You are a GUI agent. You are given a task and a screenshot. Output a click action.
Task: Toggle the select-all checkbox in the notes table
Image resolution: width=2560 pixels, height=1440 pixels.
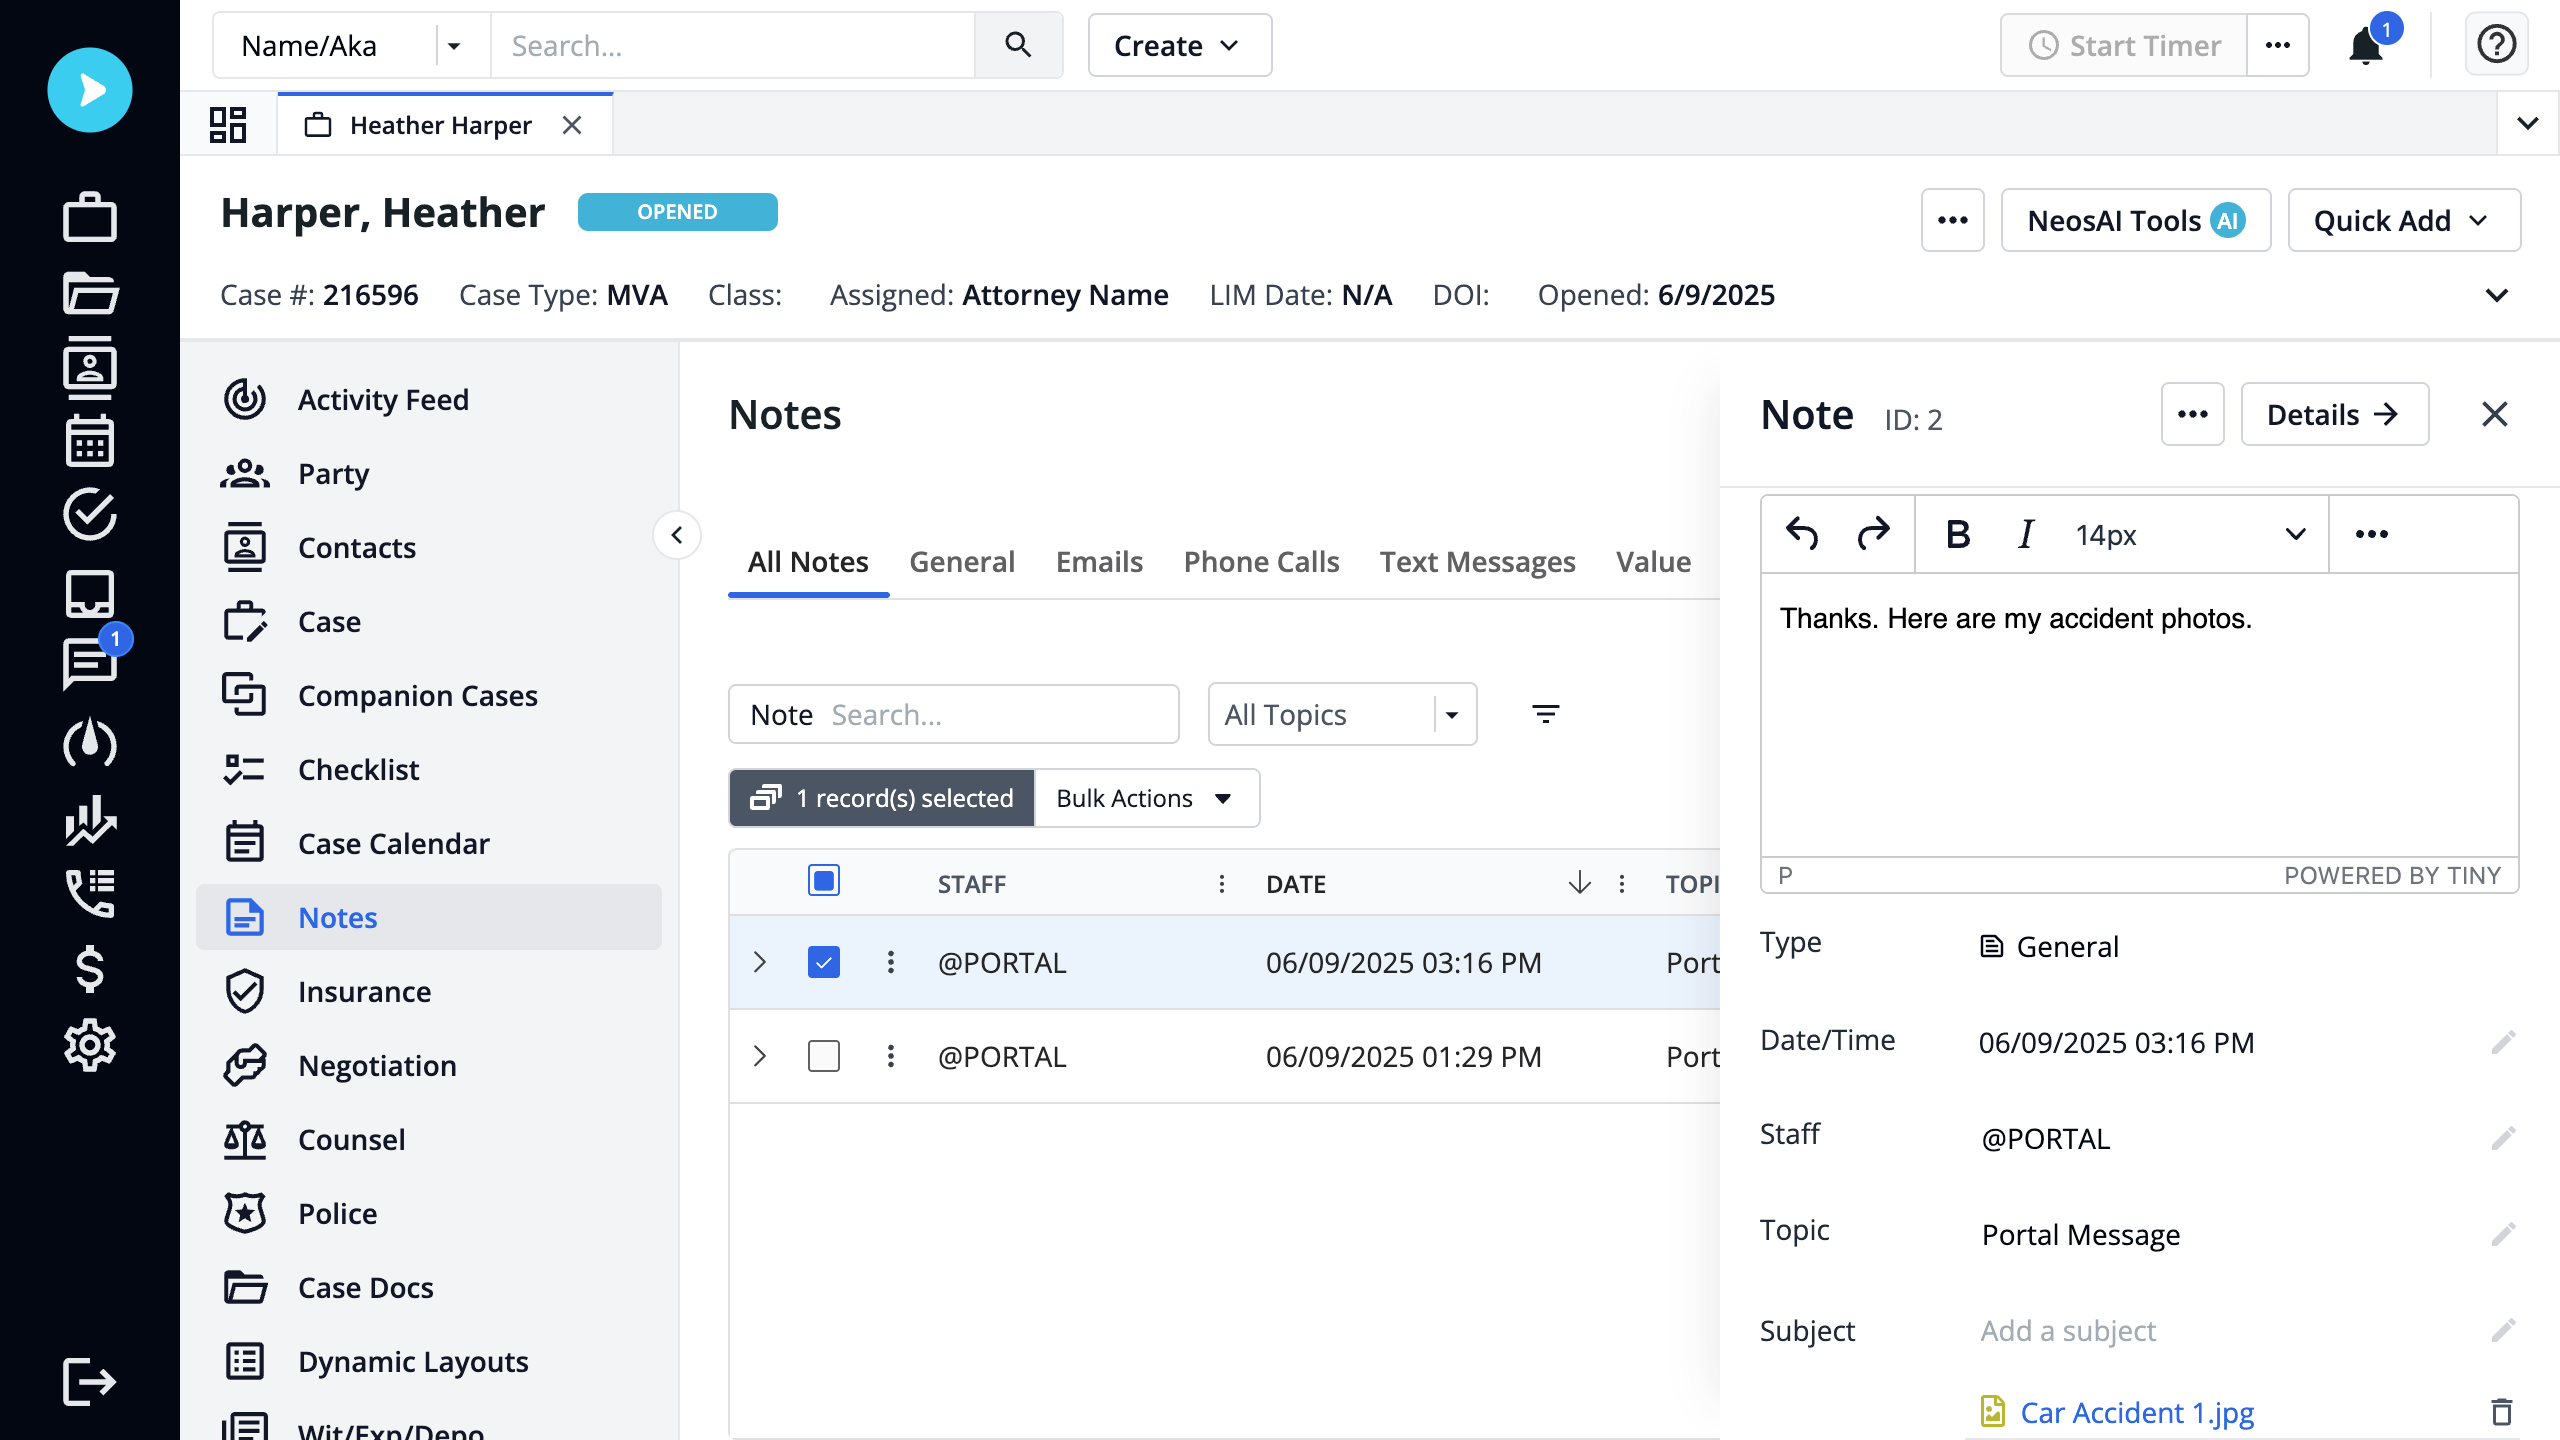[x=823, y=881]
